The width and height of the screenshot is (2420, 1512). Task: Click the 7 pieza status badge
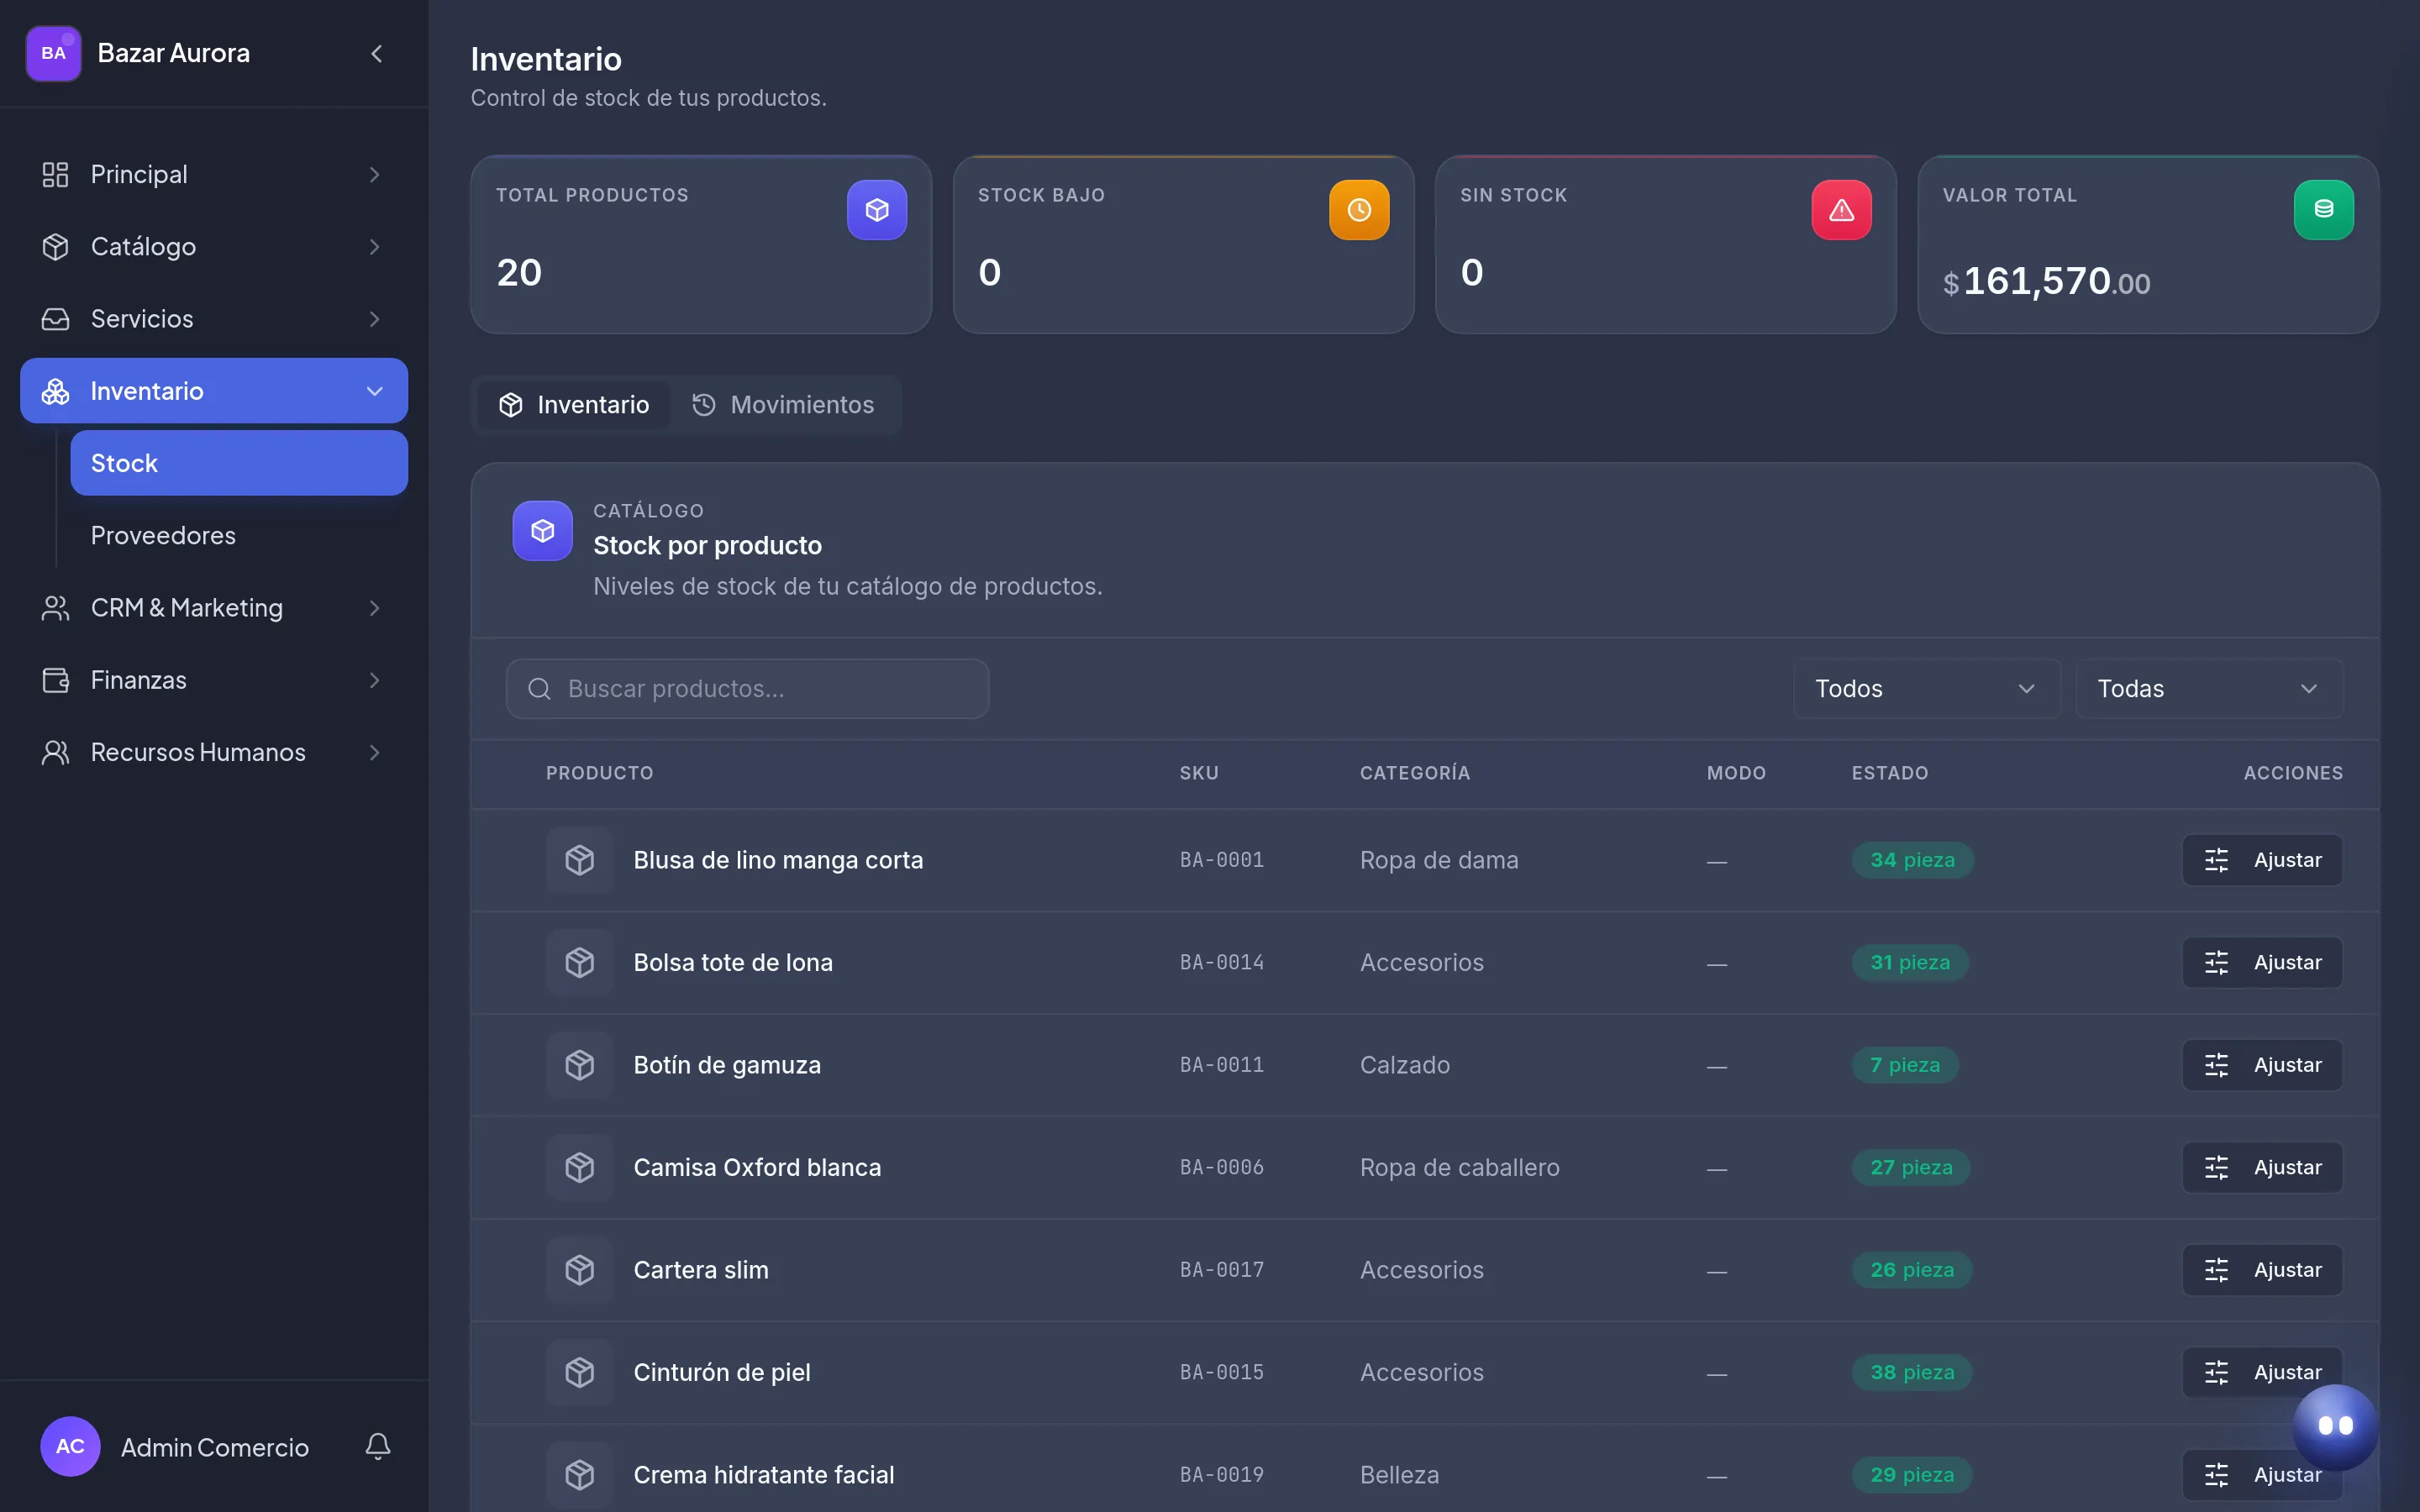coord(1905,1065)
